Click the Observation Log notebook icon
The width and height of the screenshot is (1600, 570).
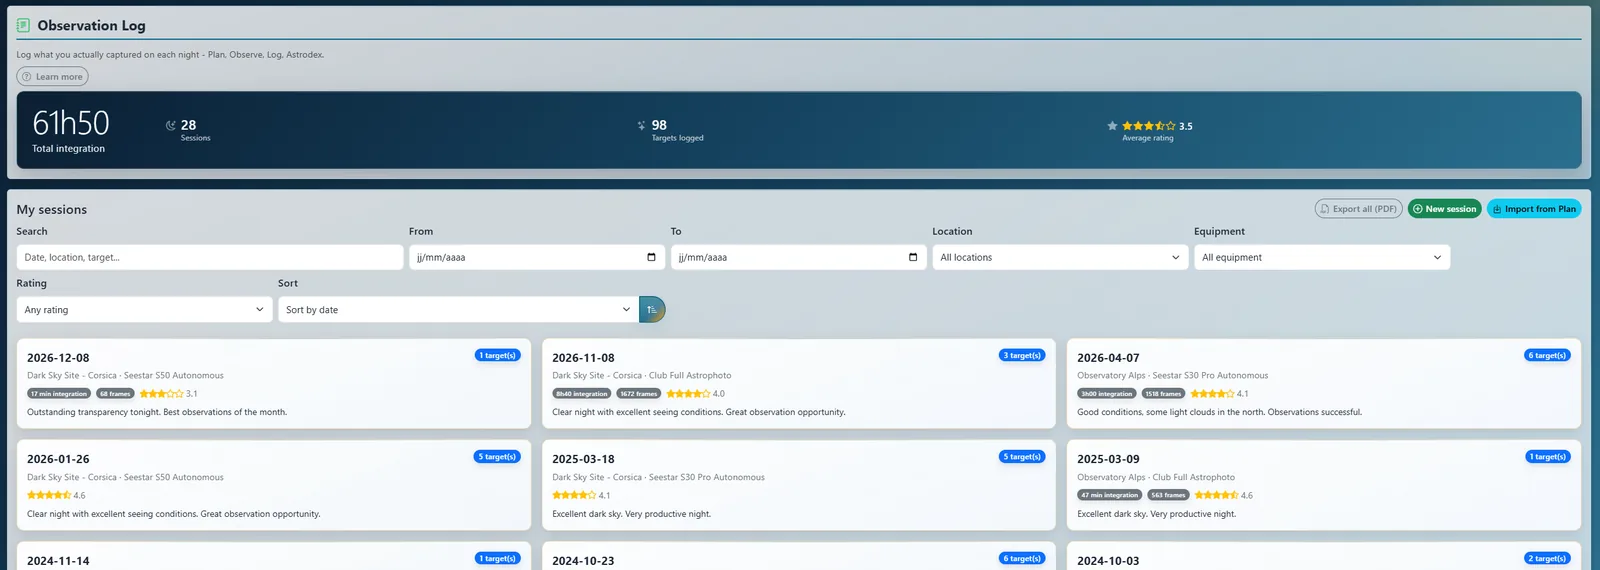[23, 25]
